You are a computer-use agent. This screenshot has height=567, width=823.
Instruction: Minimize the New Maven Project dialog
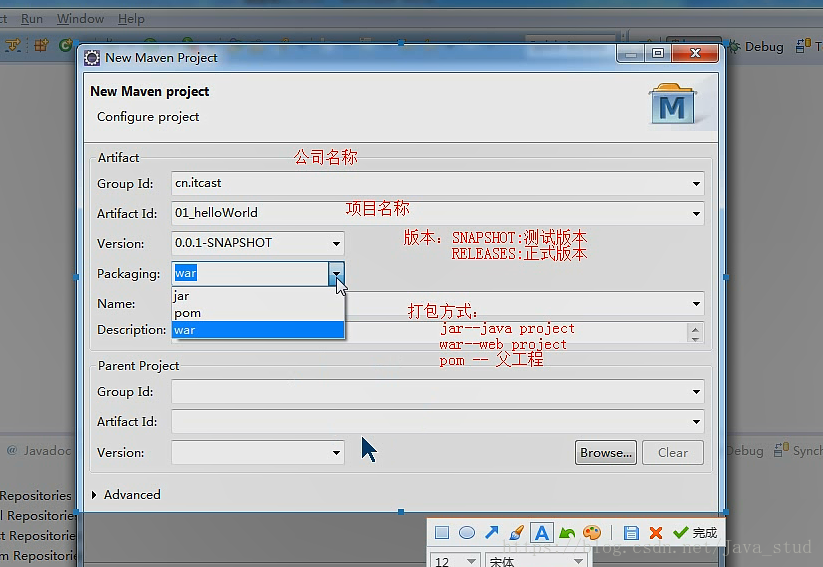pyautogui.click(x=631, y=53)
